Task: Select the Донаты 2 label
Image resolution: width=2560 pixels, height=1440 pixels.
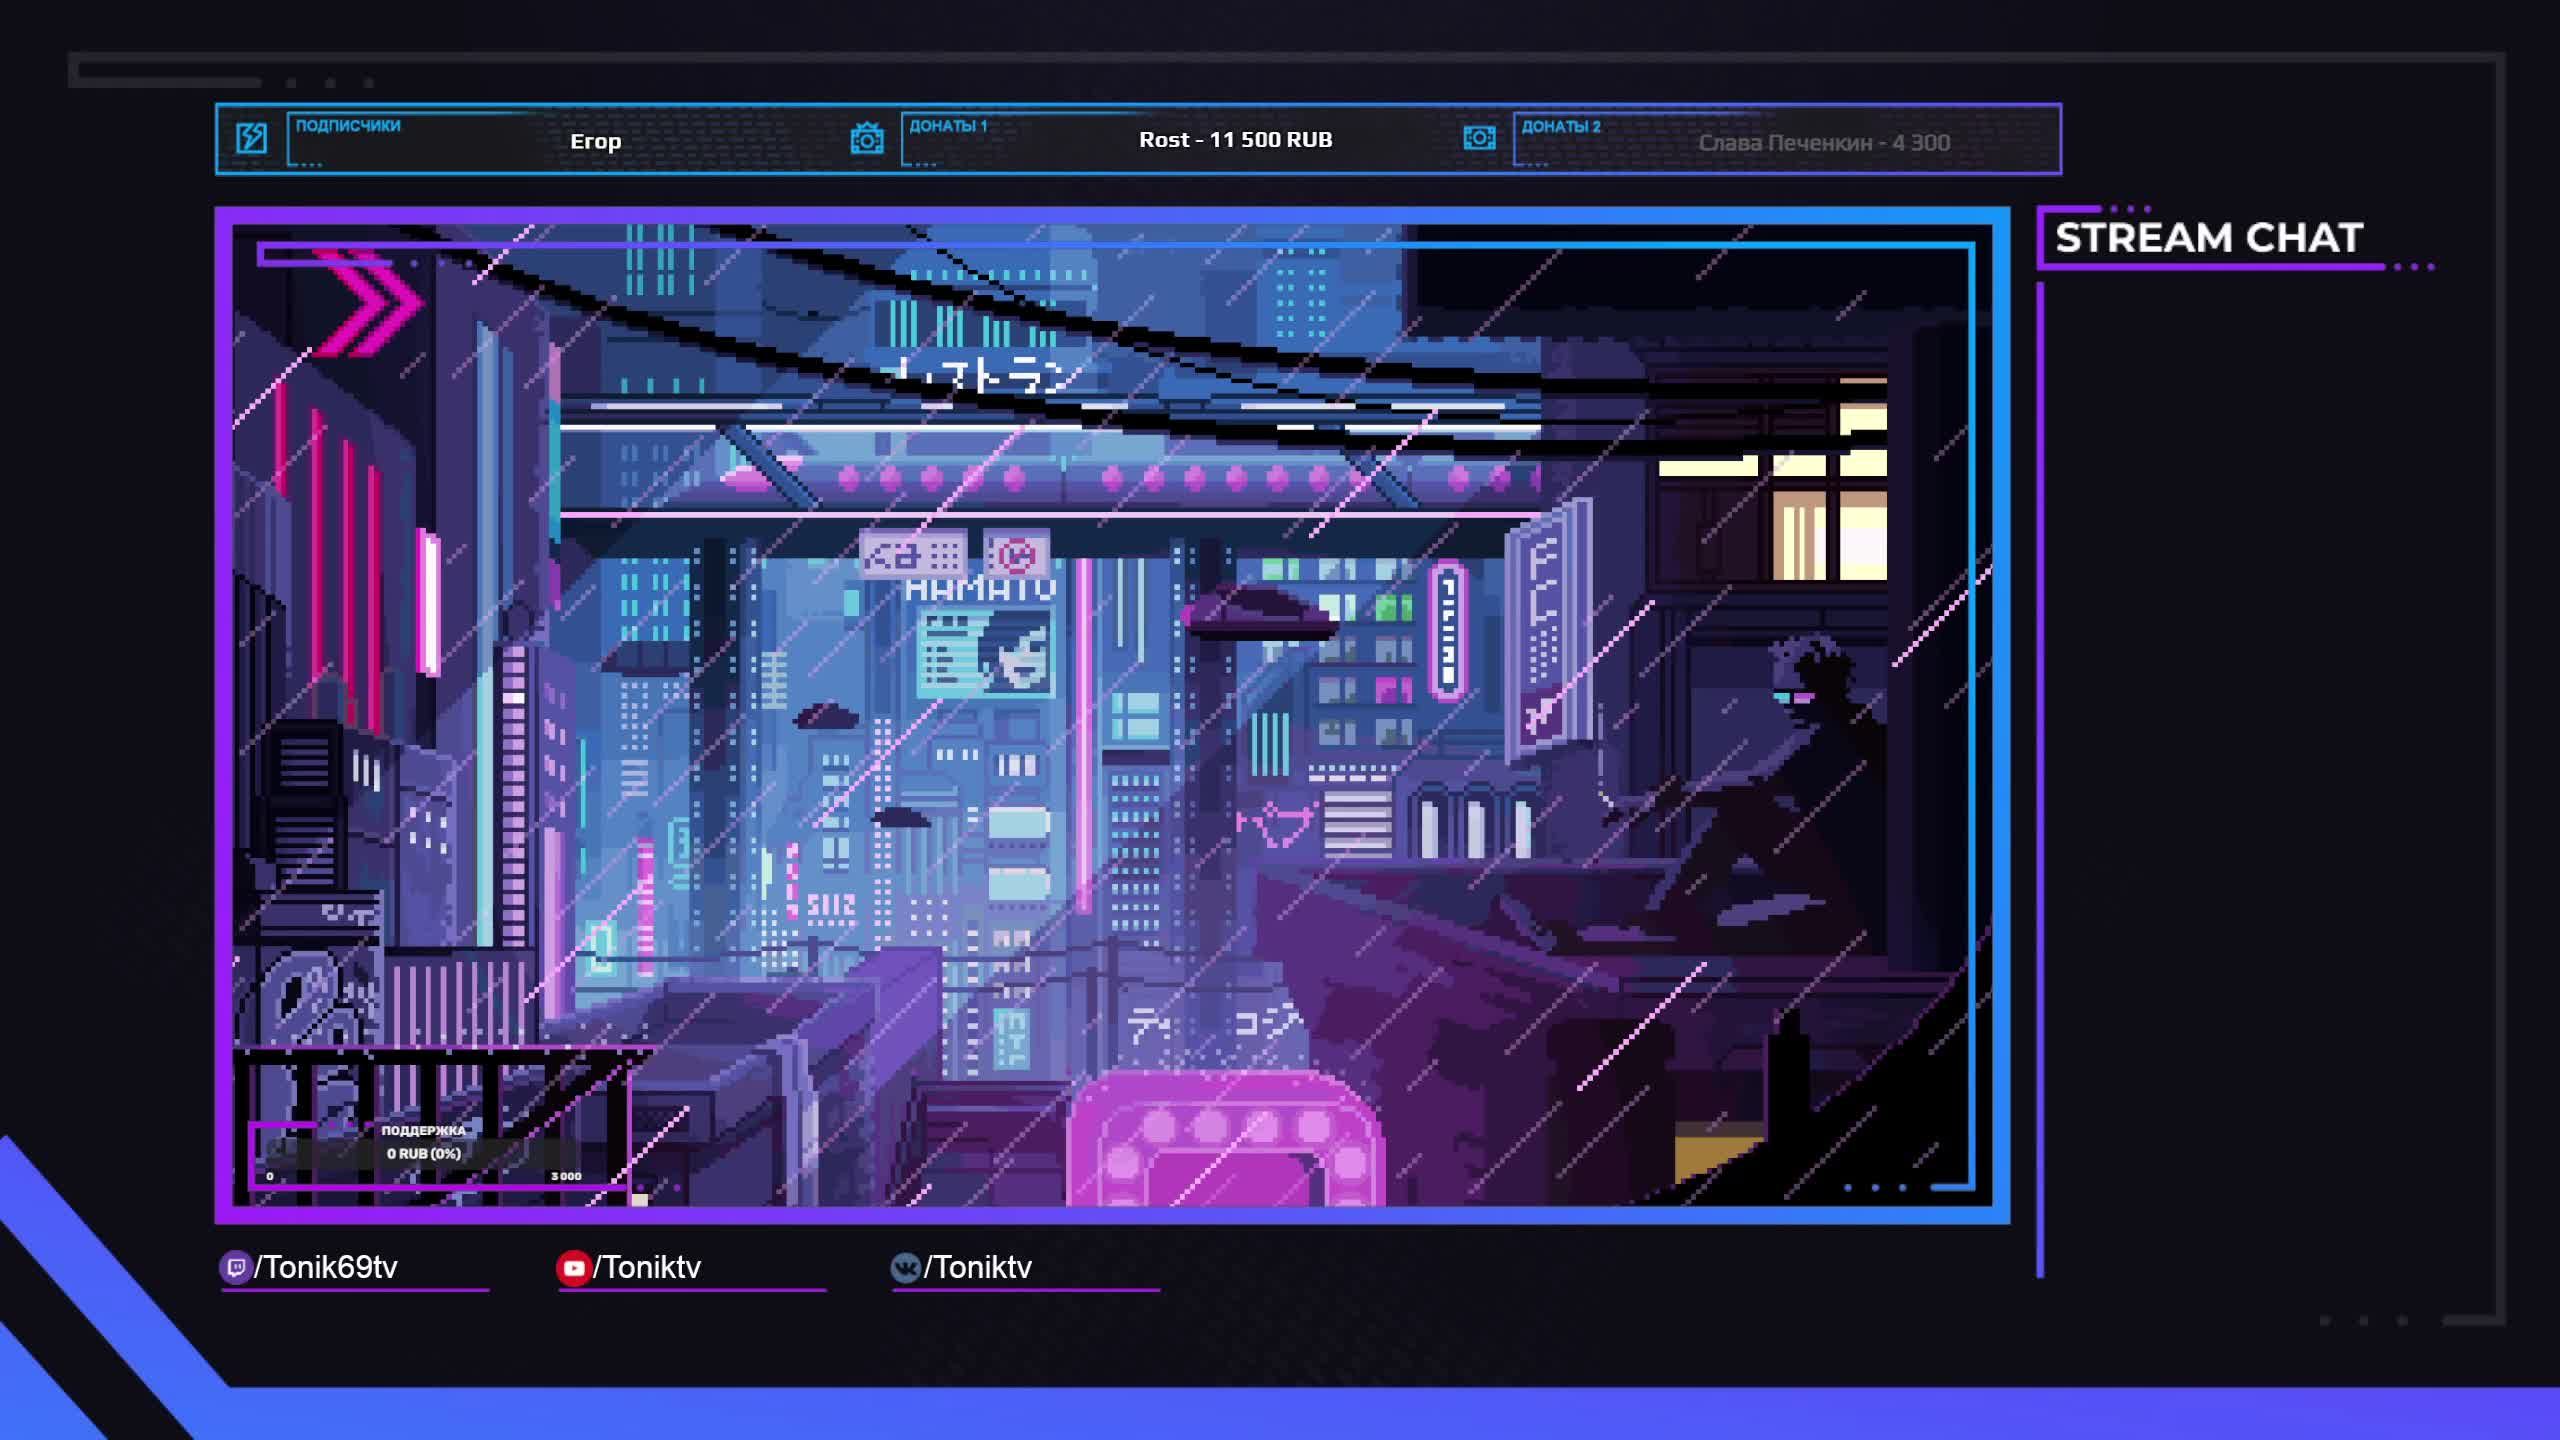Action: coord(1560,127)
